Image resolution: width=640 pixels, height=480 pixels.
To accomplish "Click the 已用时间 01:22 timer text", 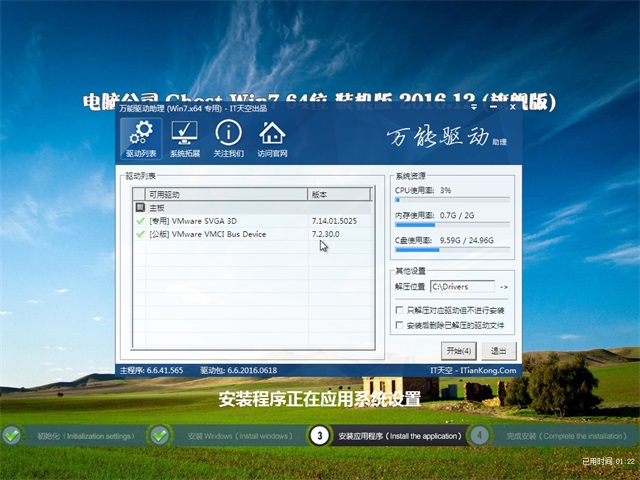I will pos(608,461).
